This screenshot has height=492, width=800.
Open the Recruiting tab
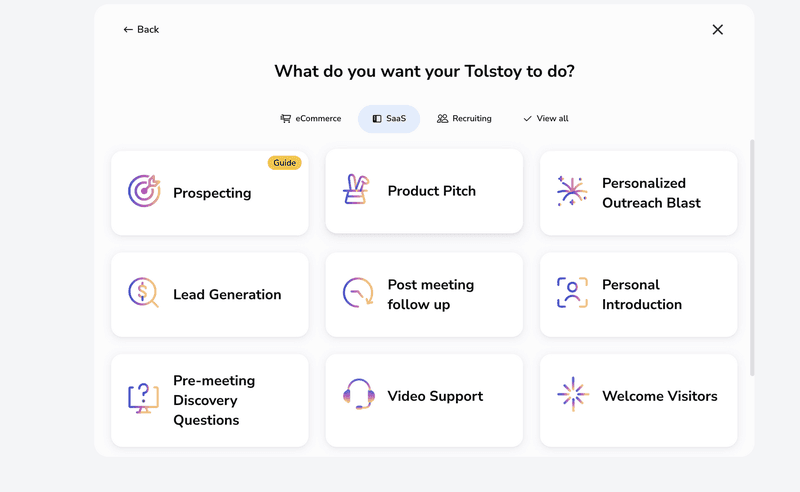pos(464,119)
